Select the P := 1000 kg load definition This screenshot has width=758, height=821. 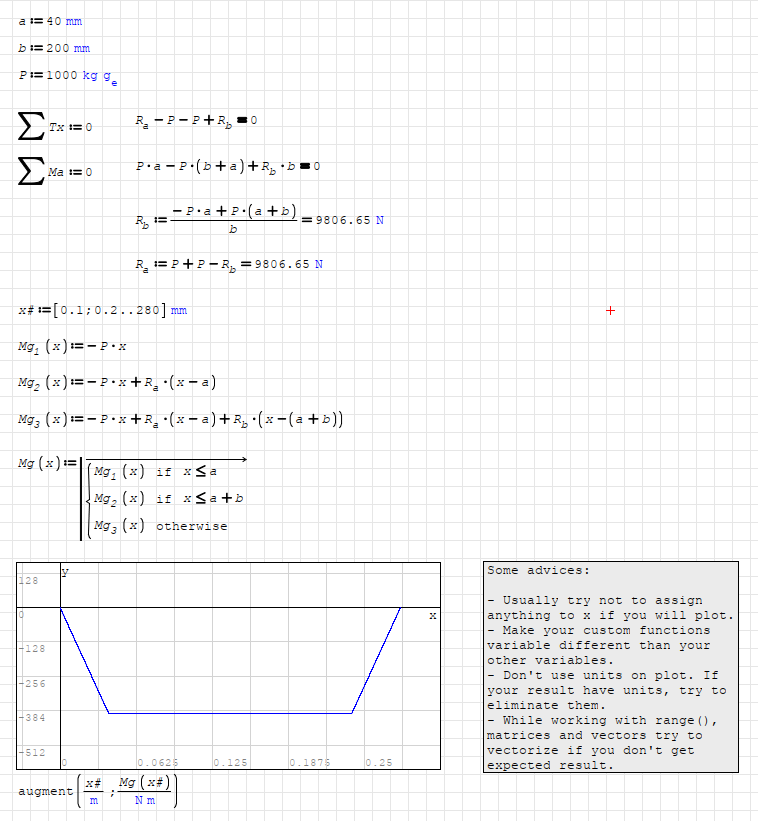click(68, 76)
